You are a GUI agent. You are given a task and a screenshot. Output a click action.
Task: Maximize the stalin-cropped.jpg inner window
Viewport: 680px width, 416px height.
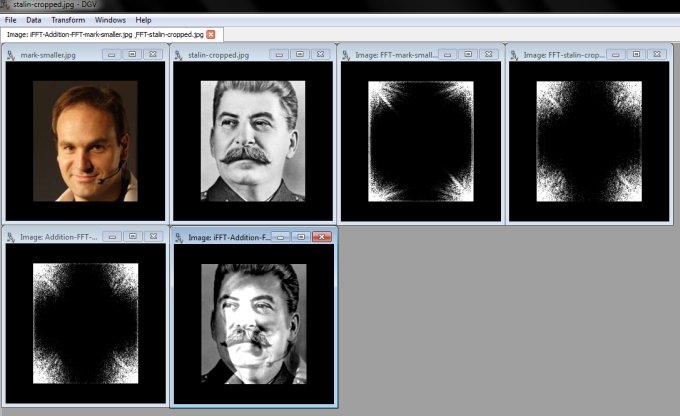tap(300, 54)
